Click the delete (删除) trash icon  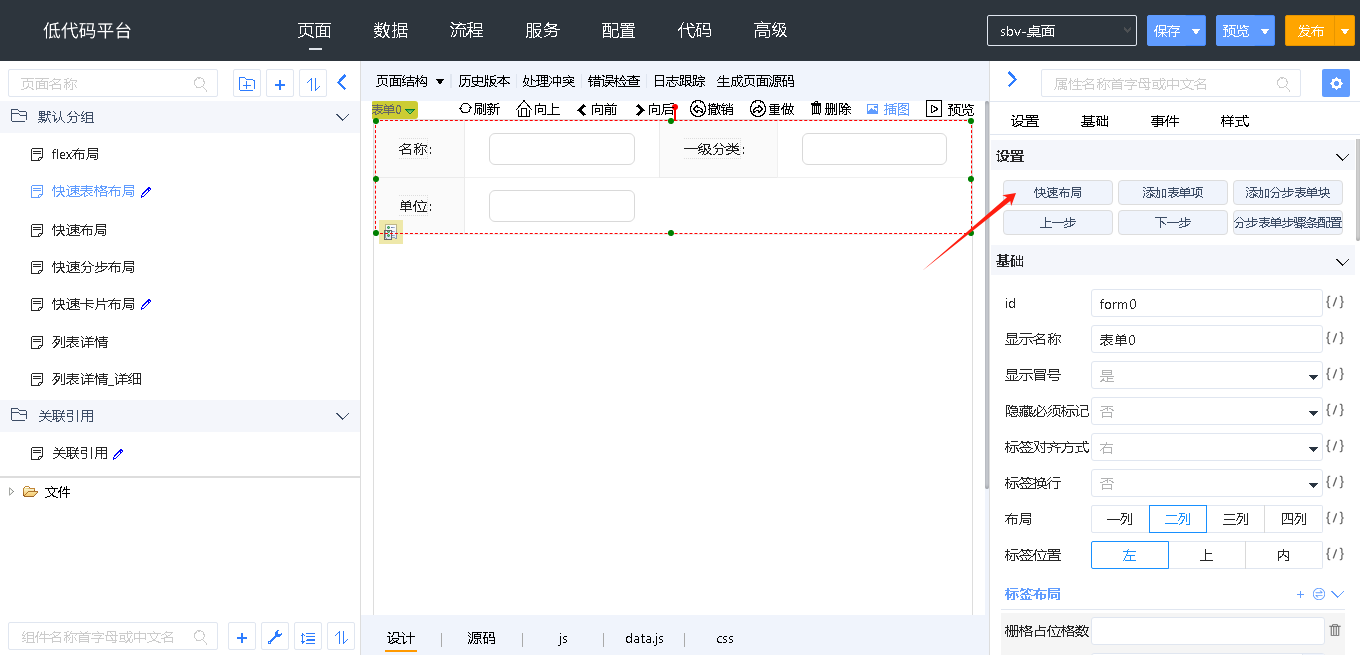pos(816,109)
